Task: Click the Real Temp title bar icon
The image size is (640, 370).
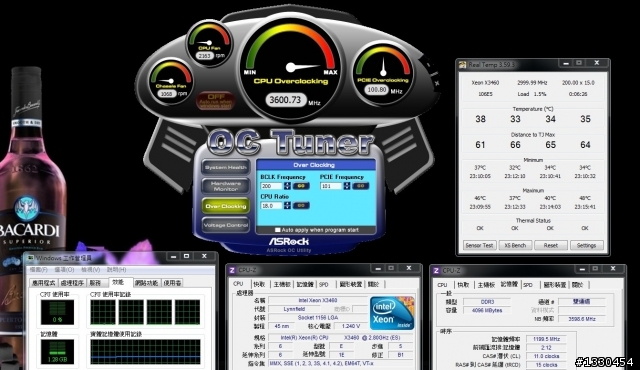Action: point(462,64)
